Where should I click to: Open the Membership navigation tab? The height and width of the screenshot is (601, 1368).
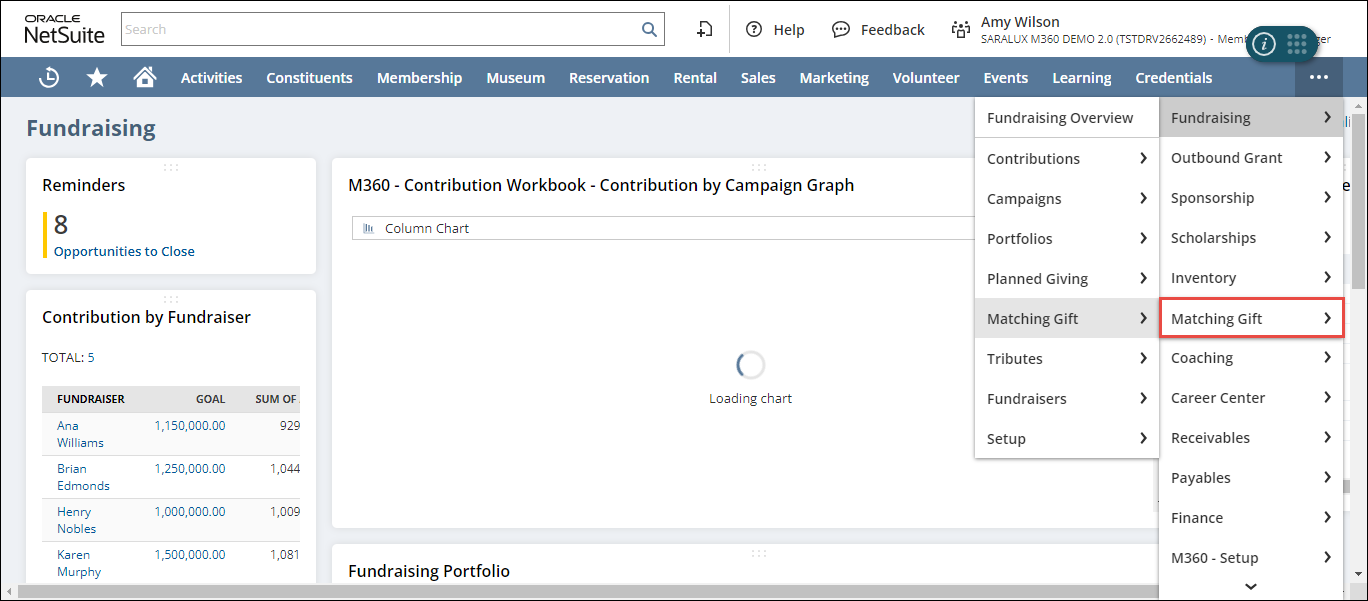point(419,78)
